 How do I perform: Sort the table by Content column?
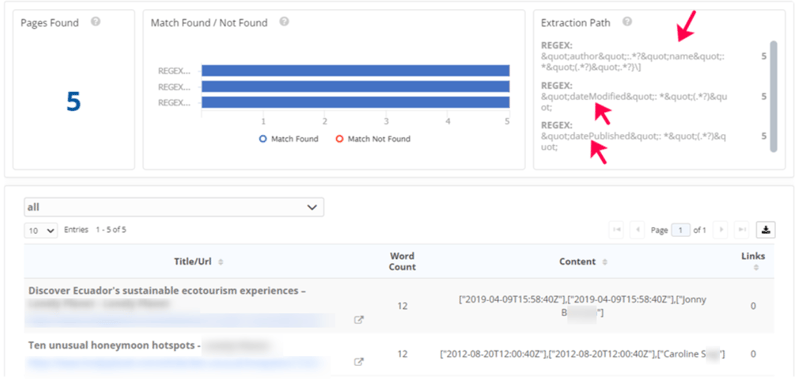coord(582,262)
